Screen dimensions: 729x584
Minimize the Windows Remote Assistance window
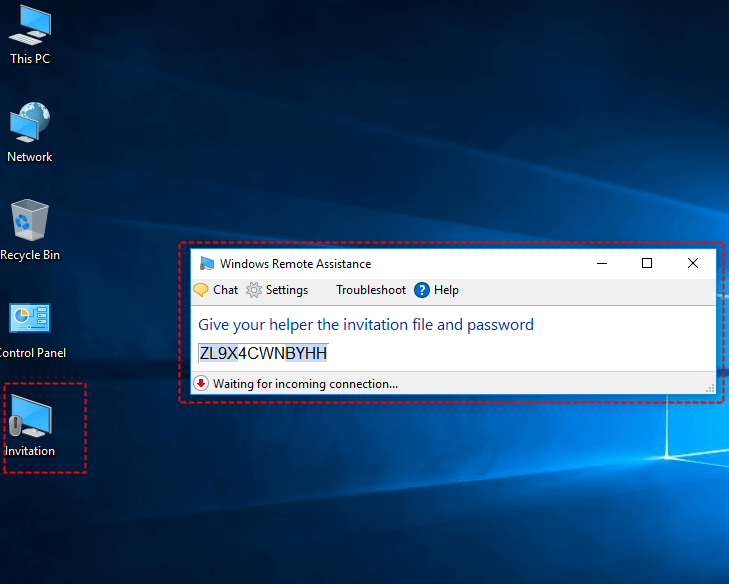[x=602, y=263]
